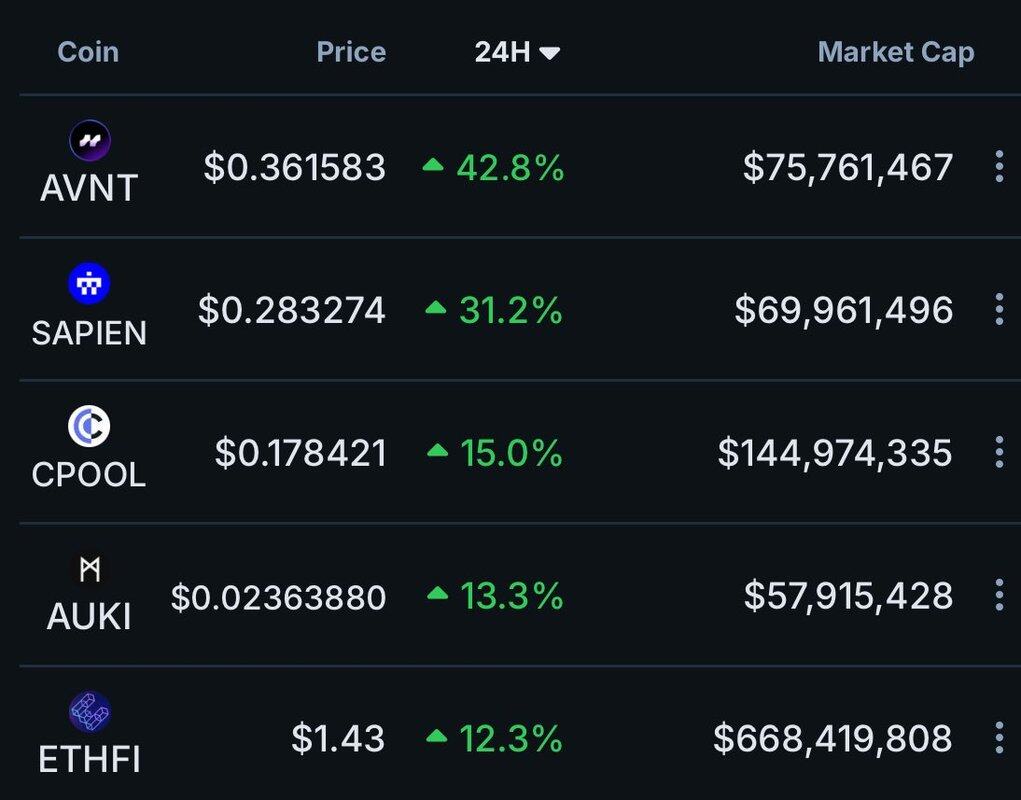Sort by the Coin column header
The image size is (1021, 800).
click(88, 52)
